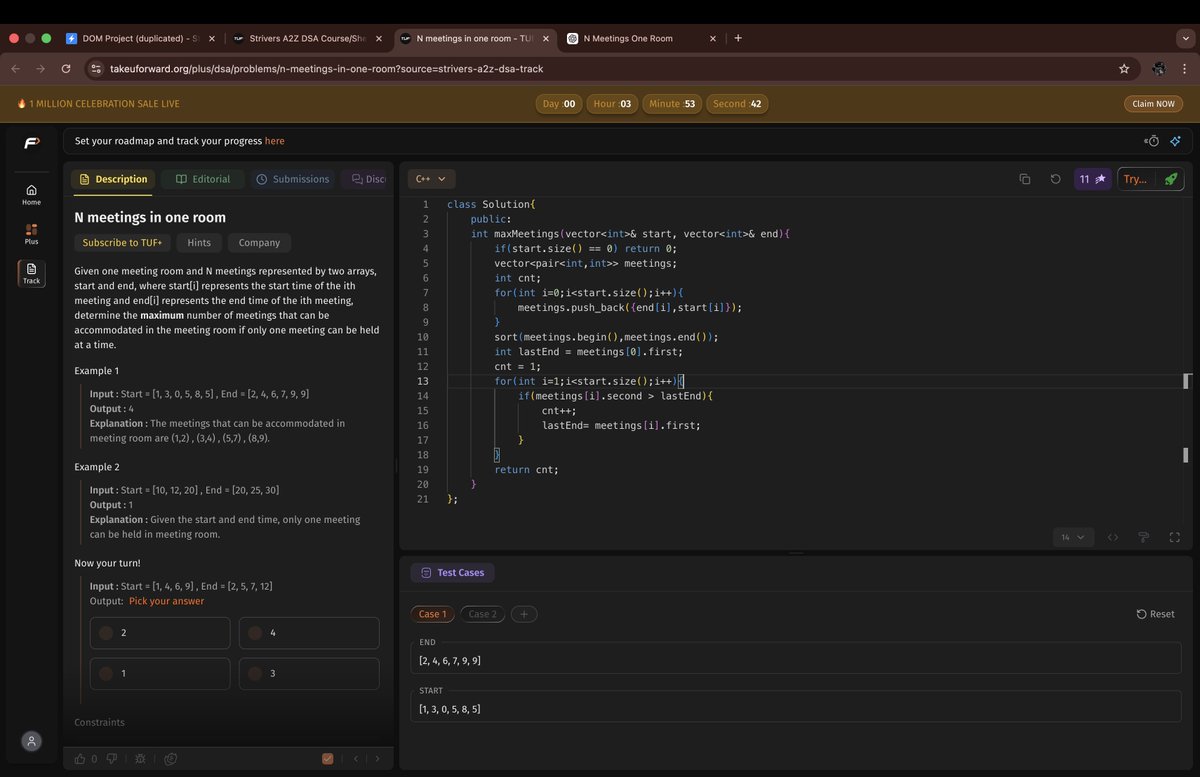This screenshot has width=1200, height=777.
Task: Click the chat bubble icon in description footer
Action: 171,759
